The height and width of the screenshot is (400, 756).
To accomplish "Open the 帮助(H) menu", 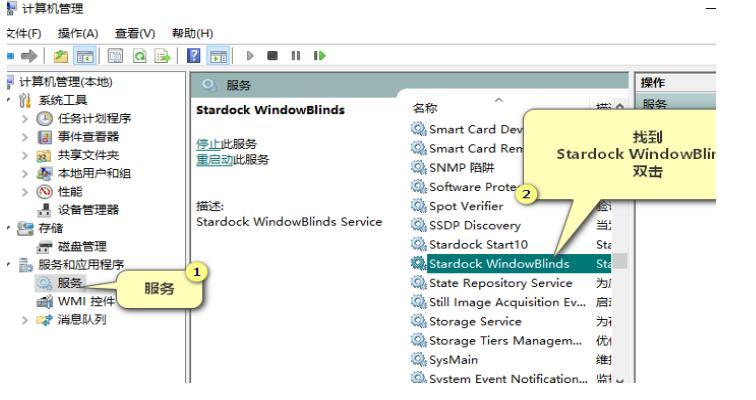I will (x=192, y=33).
